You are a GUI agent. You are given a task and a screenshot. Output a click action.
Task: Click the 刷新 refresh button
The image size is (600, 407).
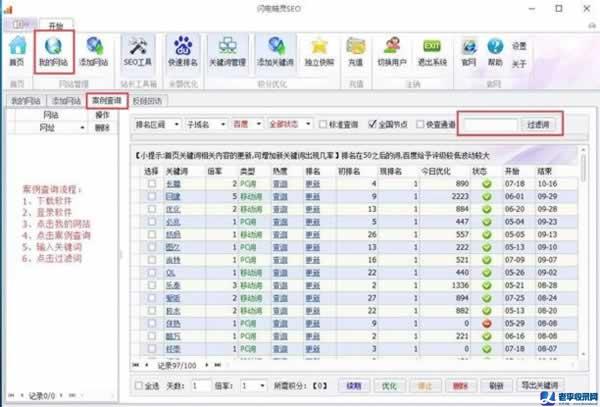click(x=496, y=386)
